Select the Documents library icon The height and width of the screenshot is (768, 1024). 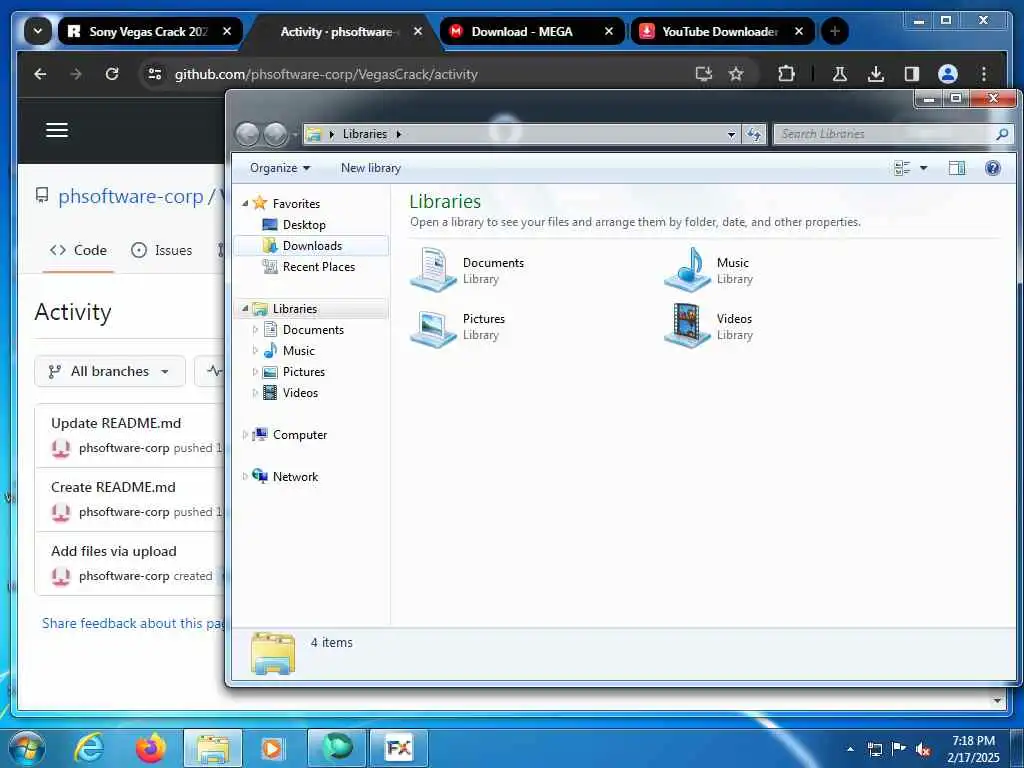pos(433,268)
